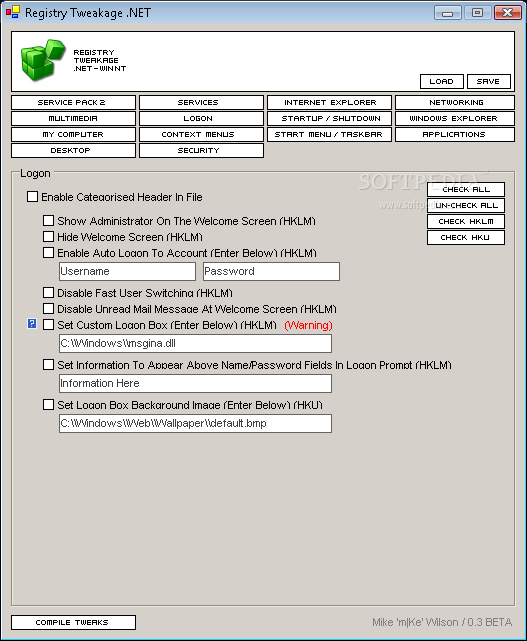Viewport: 527px width, 641px height.
Task: Click the default.bmp wallpaper path field
Action: pyautogui.click(x=195, y=424)
